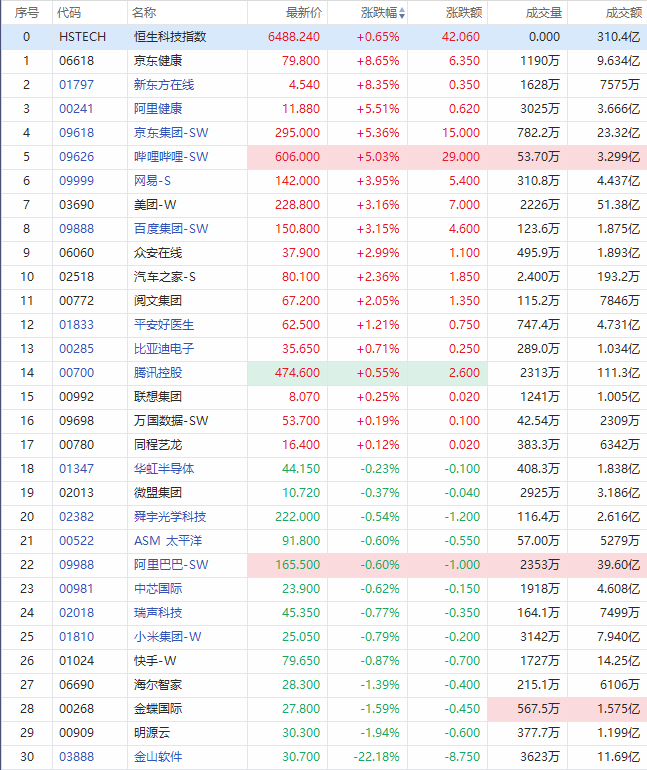Click the 名称 column header
This screenshot has width=647, height=770.
(x=144, y=13)
